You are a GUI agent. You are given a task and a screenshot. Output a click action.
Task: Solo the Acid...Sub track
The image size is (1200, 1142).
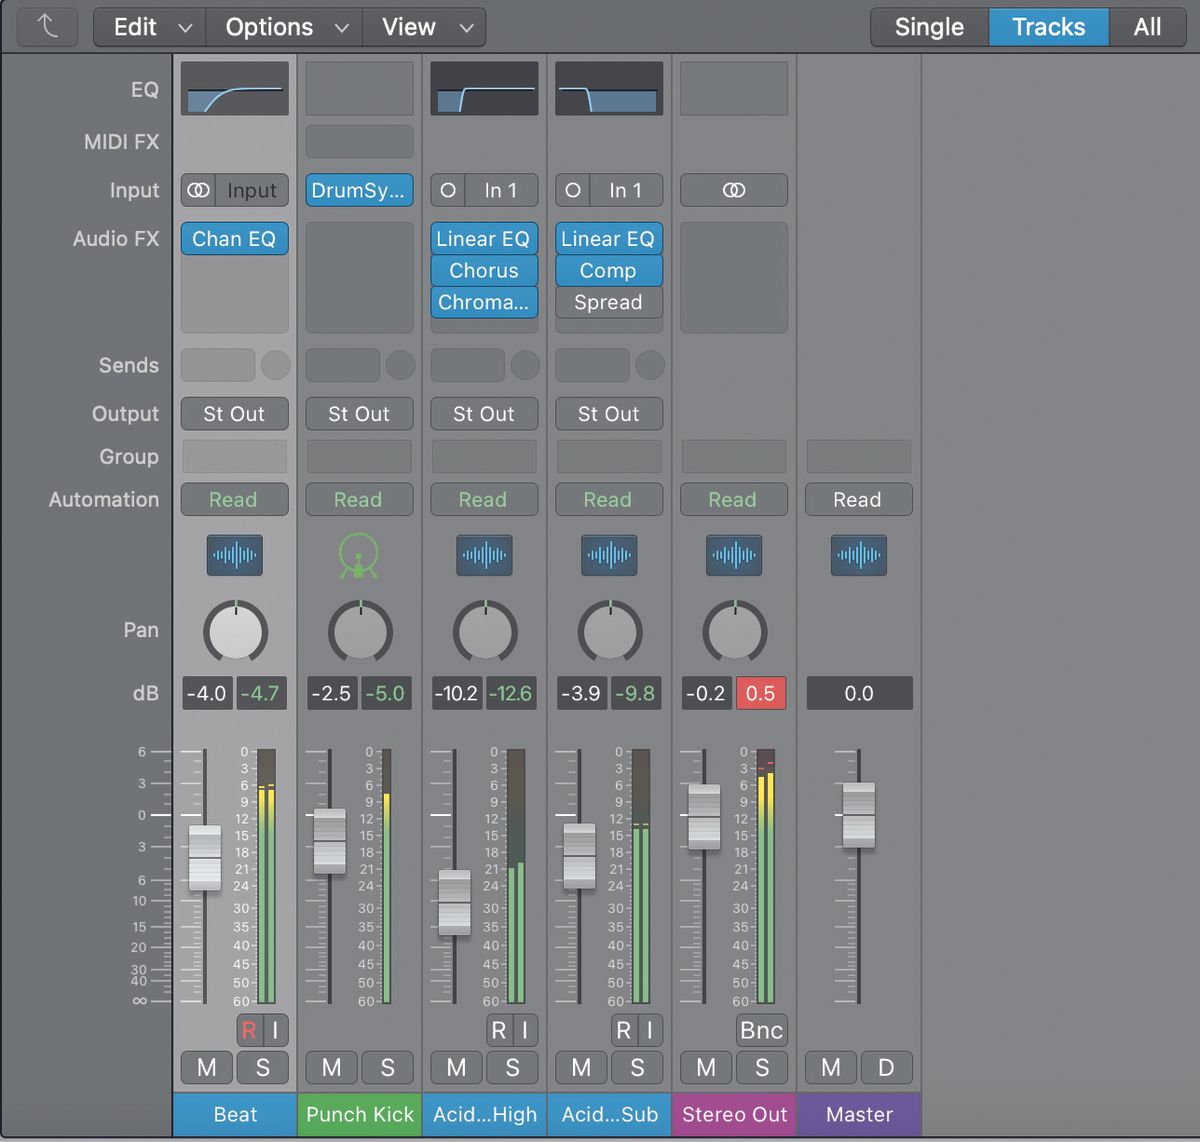pos(637,1067)
